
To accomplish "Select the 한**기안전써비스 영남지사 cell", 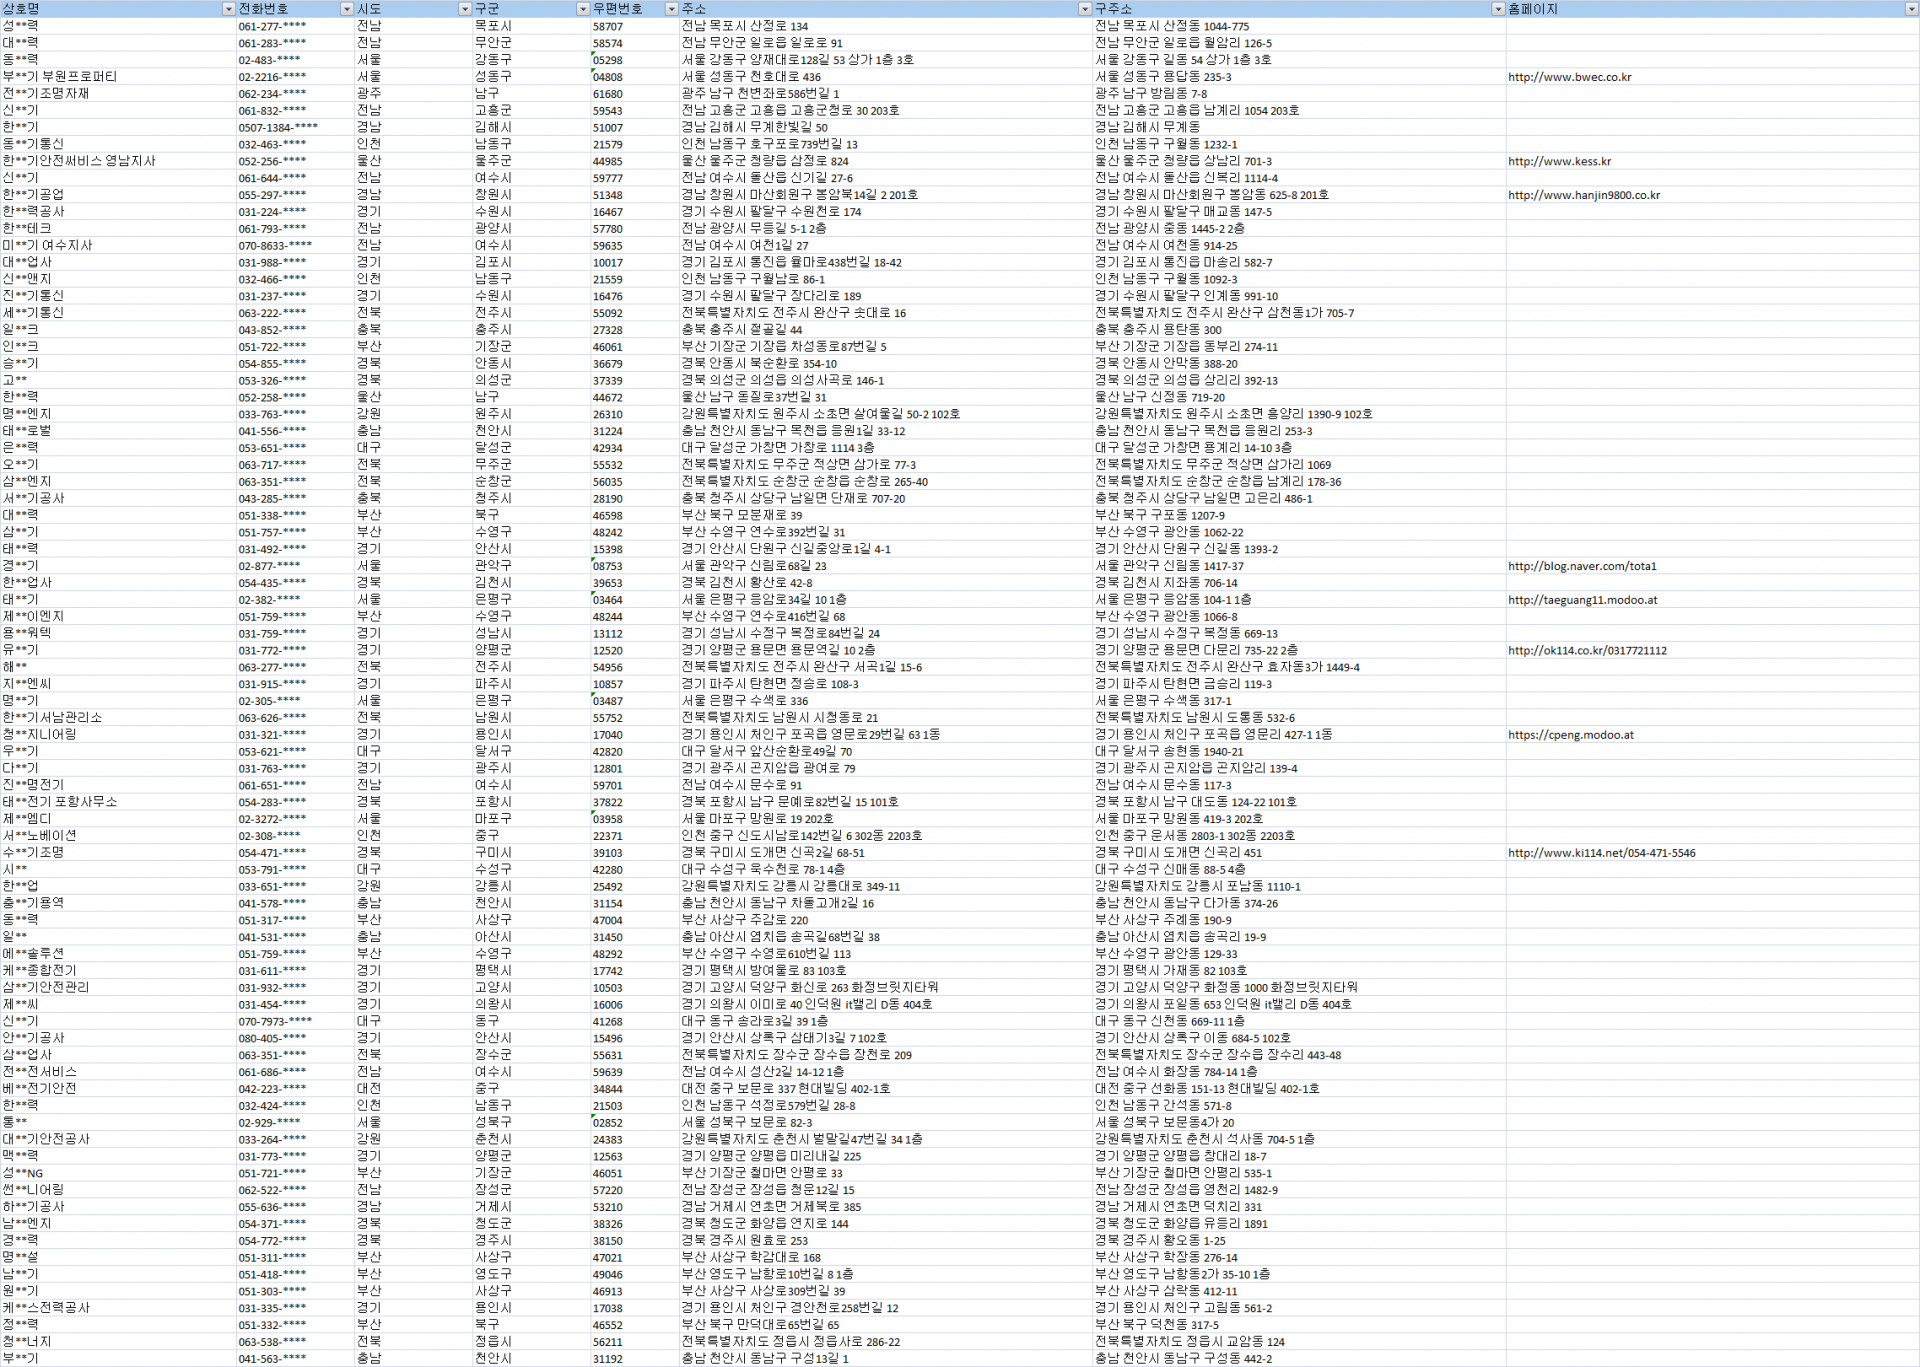I will 79,161.
